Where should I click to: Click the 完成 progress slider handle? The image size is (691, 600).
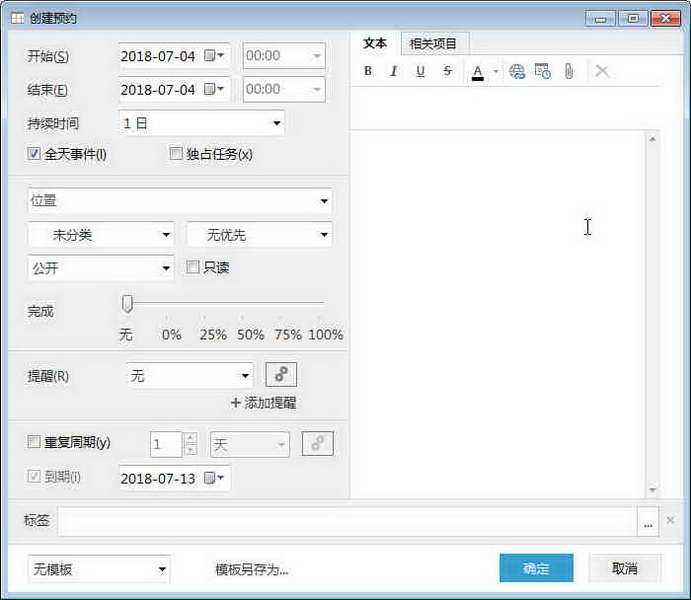point(127,303)
